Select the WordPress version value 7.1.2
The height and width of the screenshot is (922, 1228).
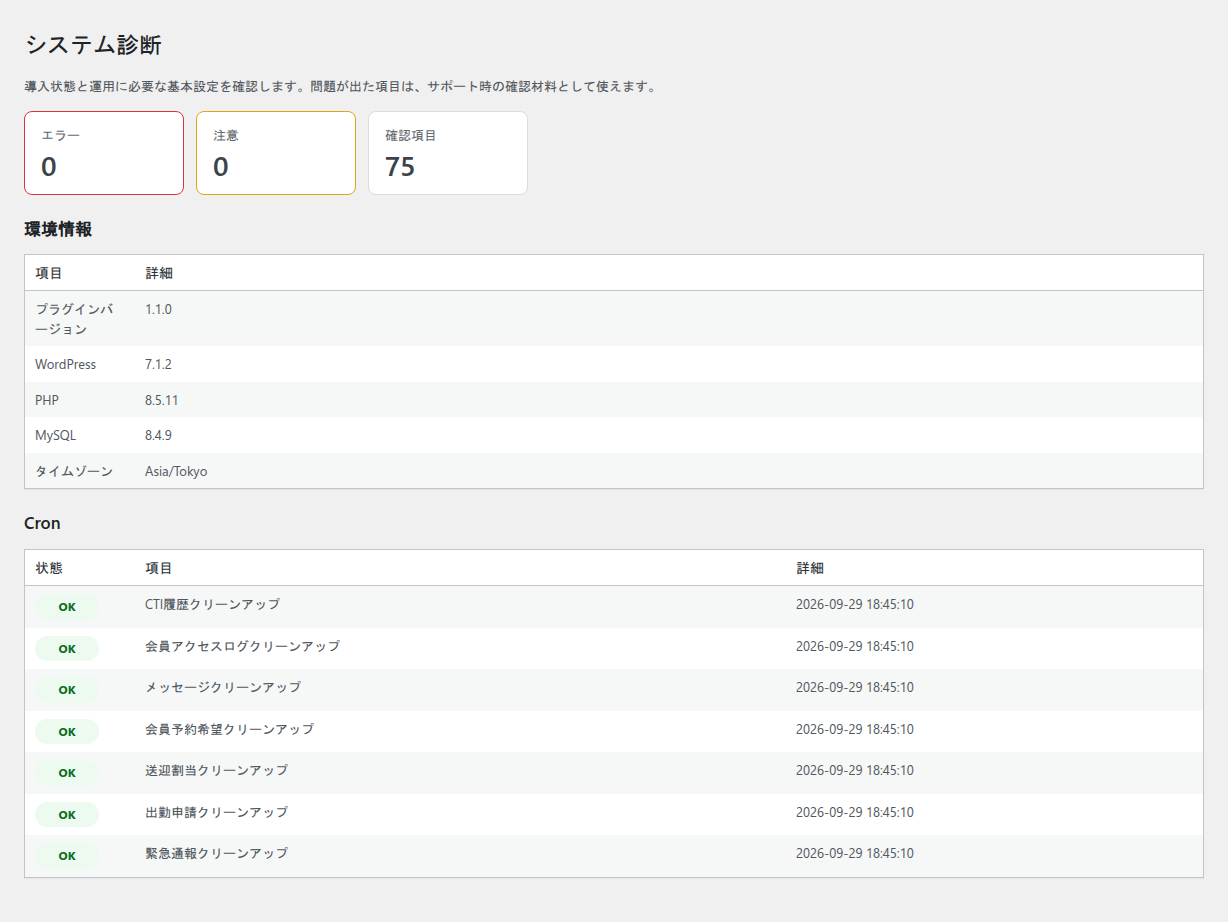(x=158, y=365)
